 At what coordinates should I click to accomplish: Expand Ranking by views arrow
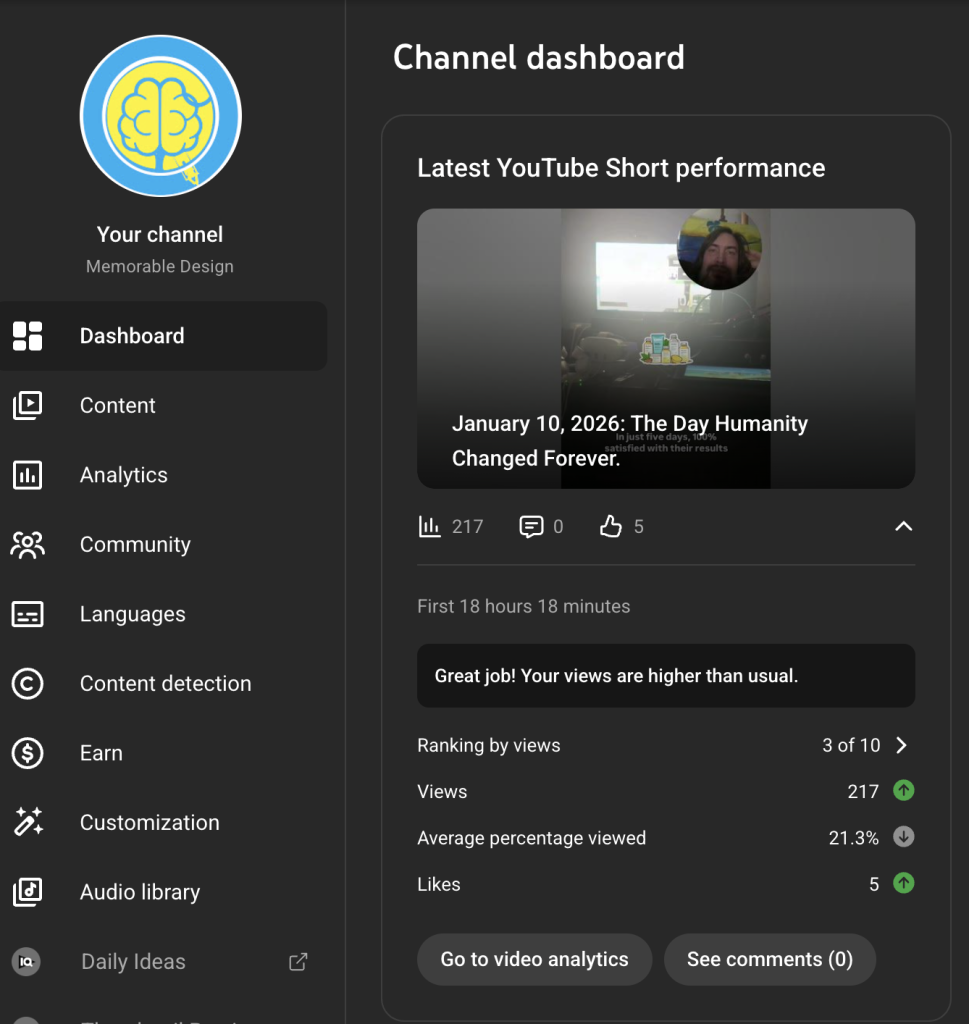click(x=901, y=745)
